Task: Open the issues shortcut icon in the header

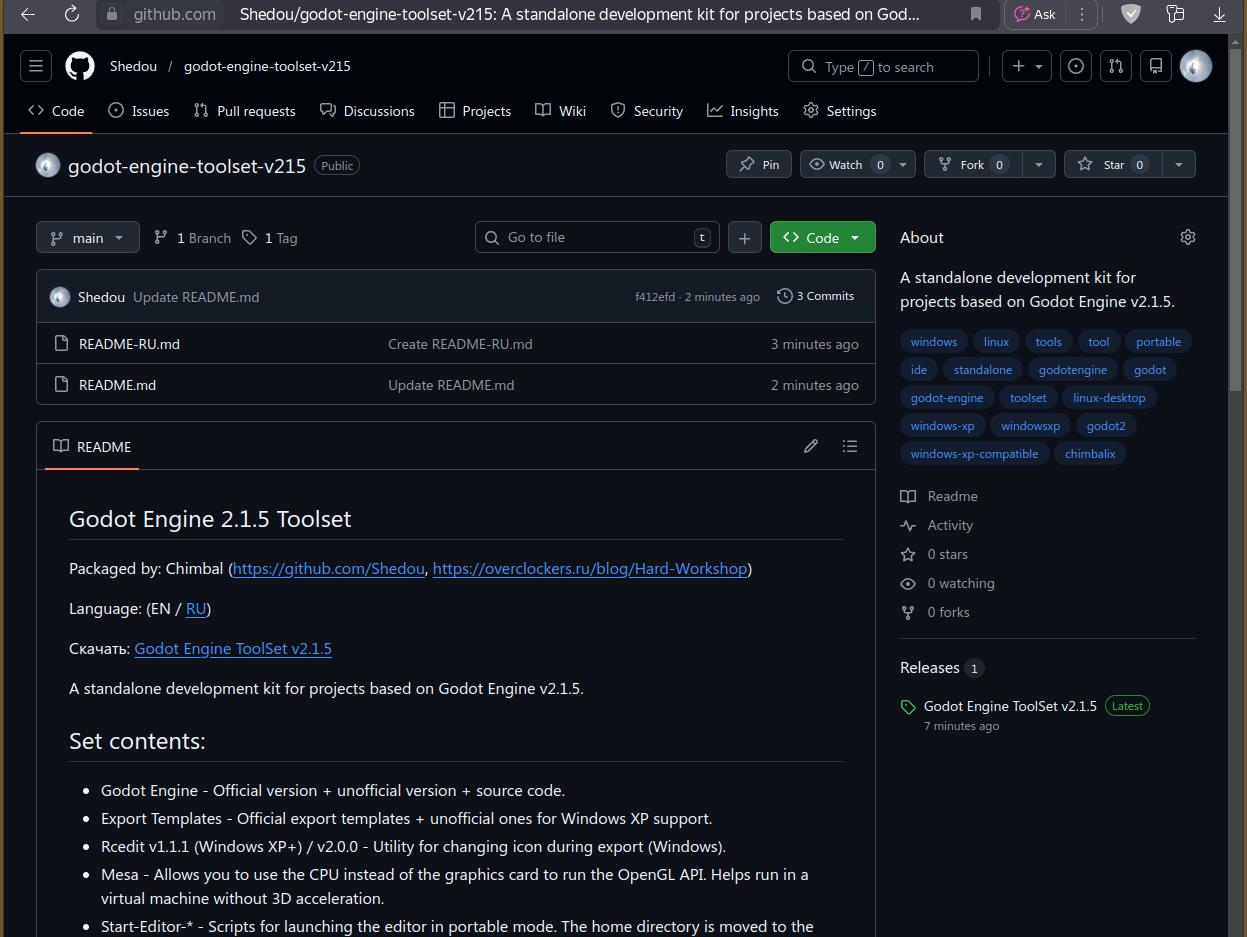Action: pyautogui.click(x=1076, y=66)
